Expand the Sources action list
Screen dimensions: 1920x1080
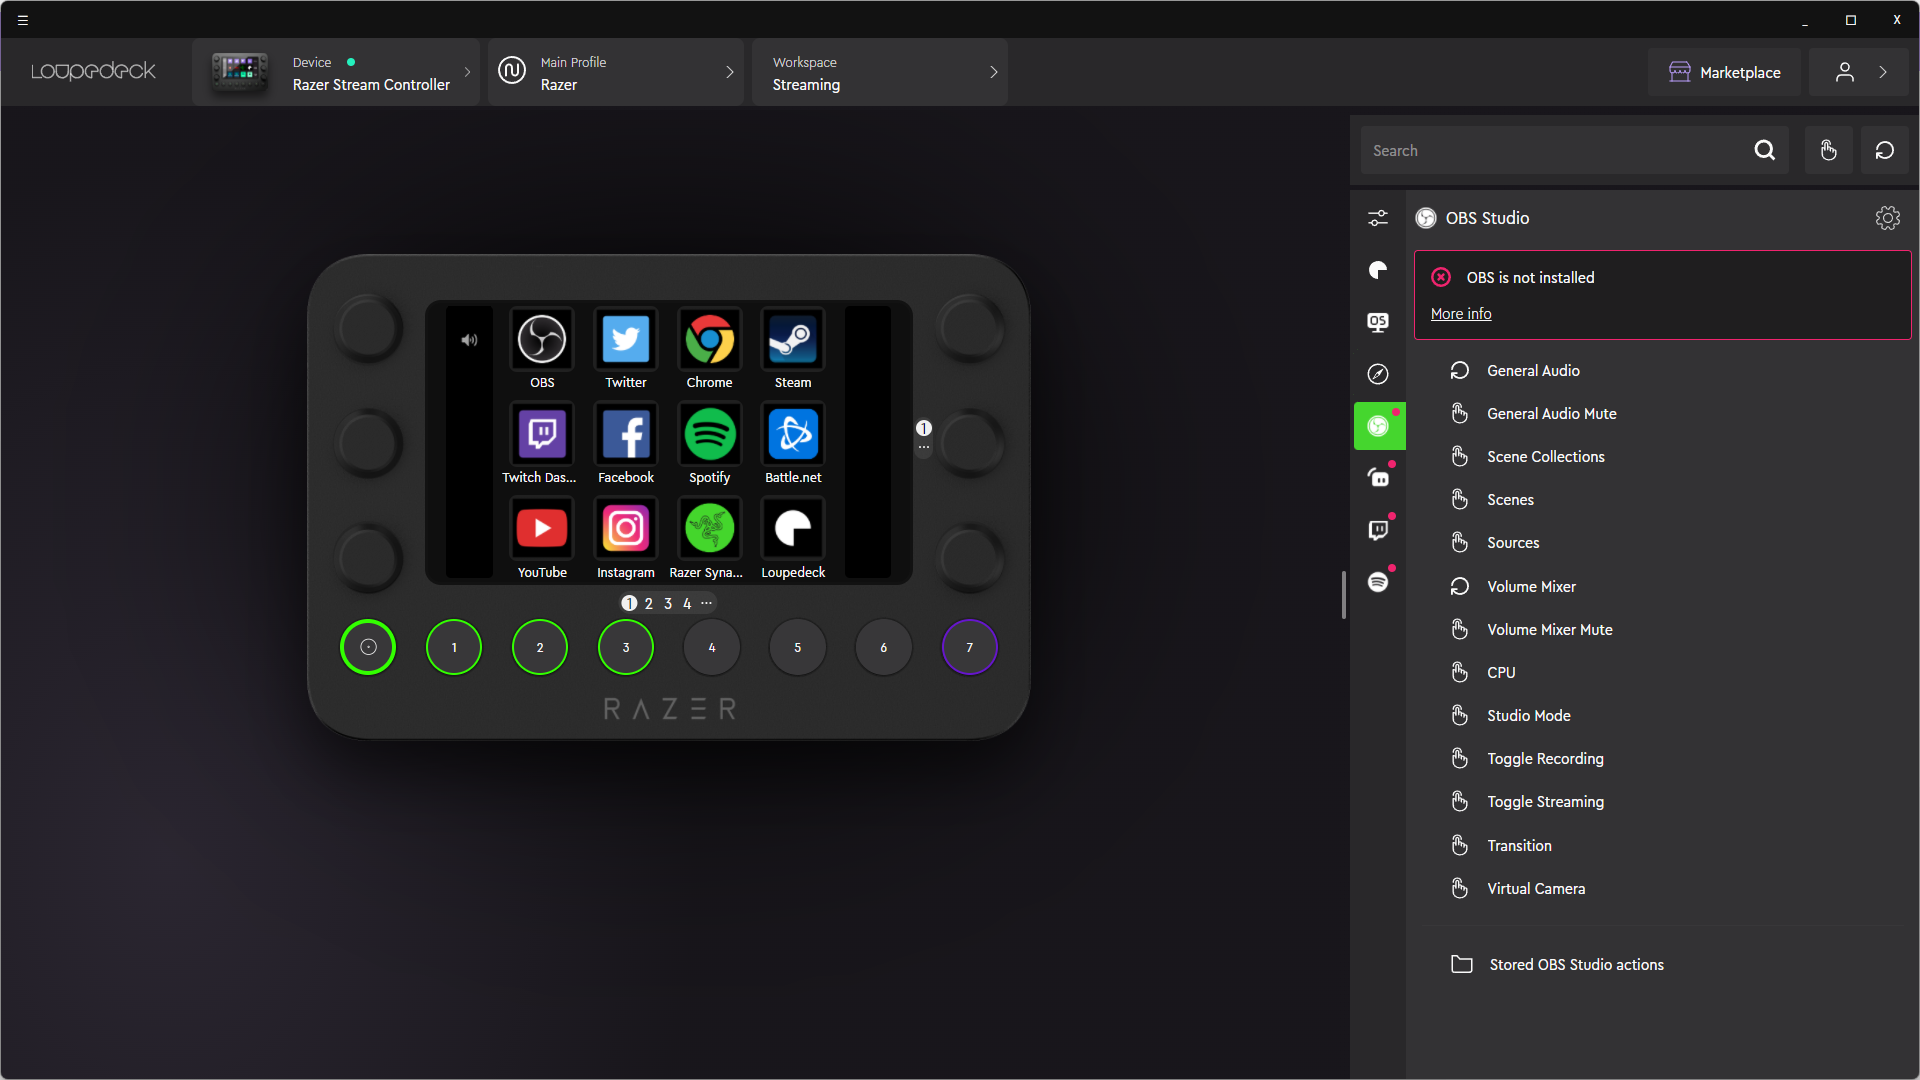[1514, 542]
